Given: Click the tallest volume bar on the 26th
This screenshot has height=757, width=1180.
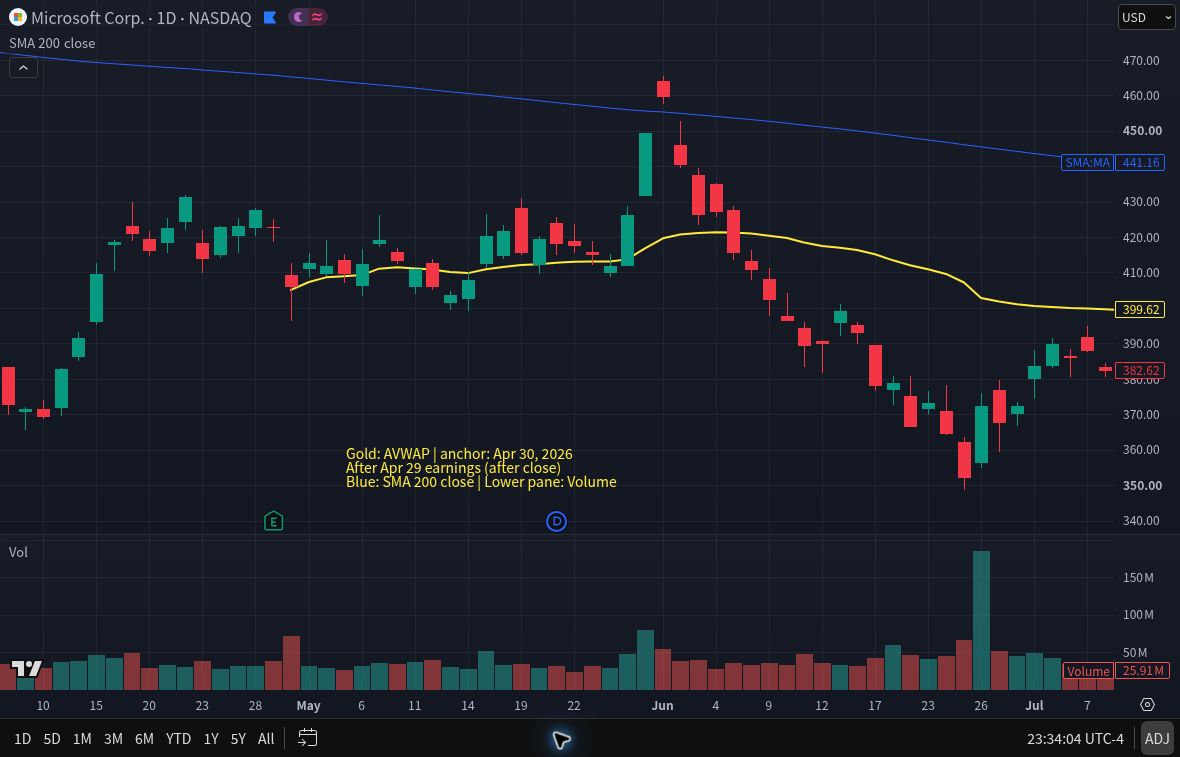Looking at the screenshot, I should click(981, 620).
